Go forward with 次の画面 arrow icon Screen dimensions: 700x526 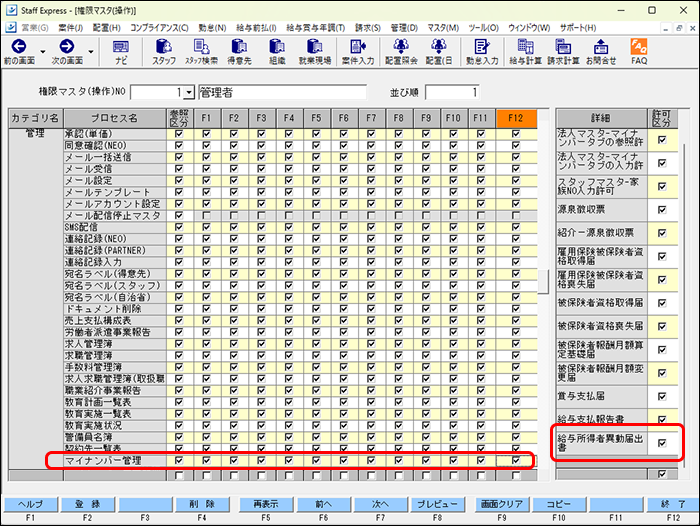click(x=67, y=46)
